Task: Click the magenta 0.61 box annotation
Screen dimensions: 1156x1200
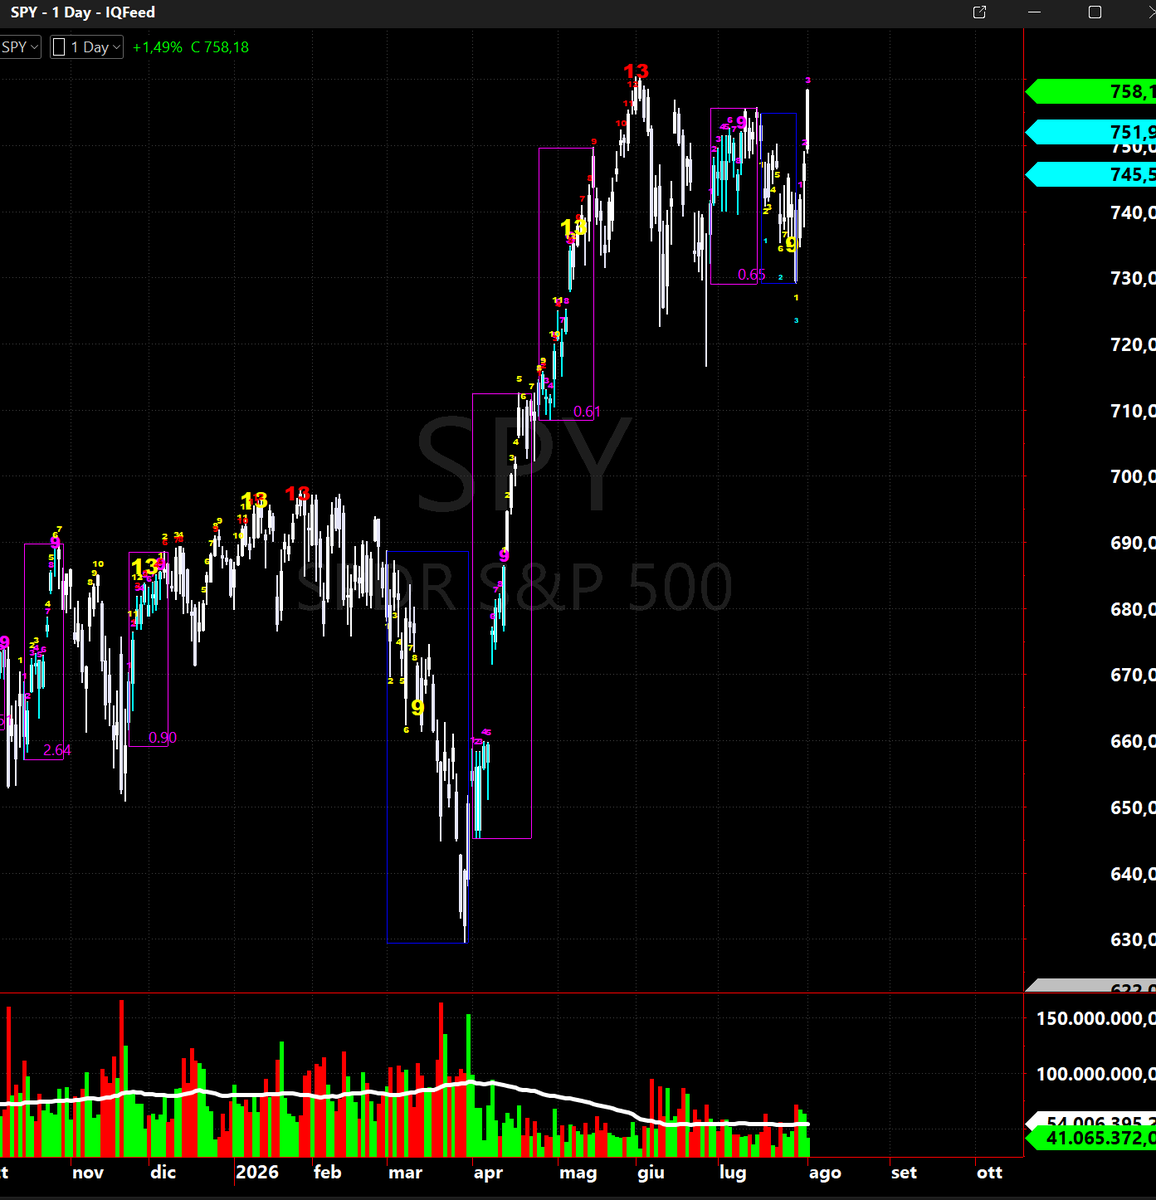Action: click(587, 411)
